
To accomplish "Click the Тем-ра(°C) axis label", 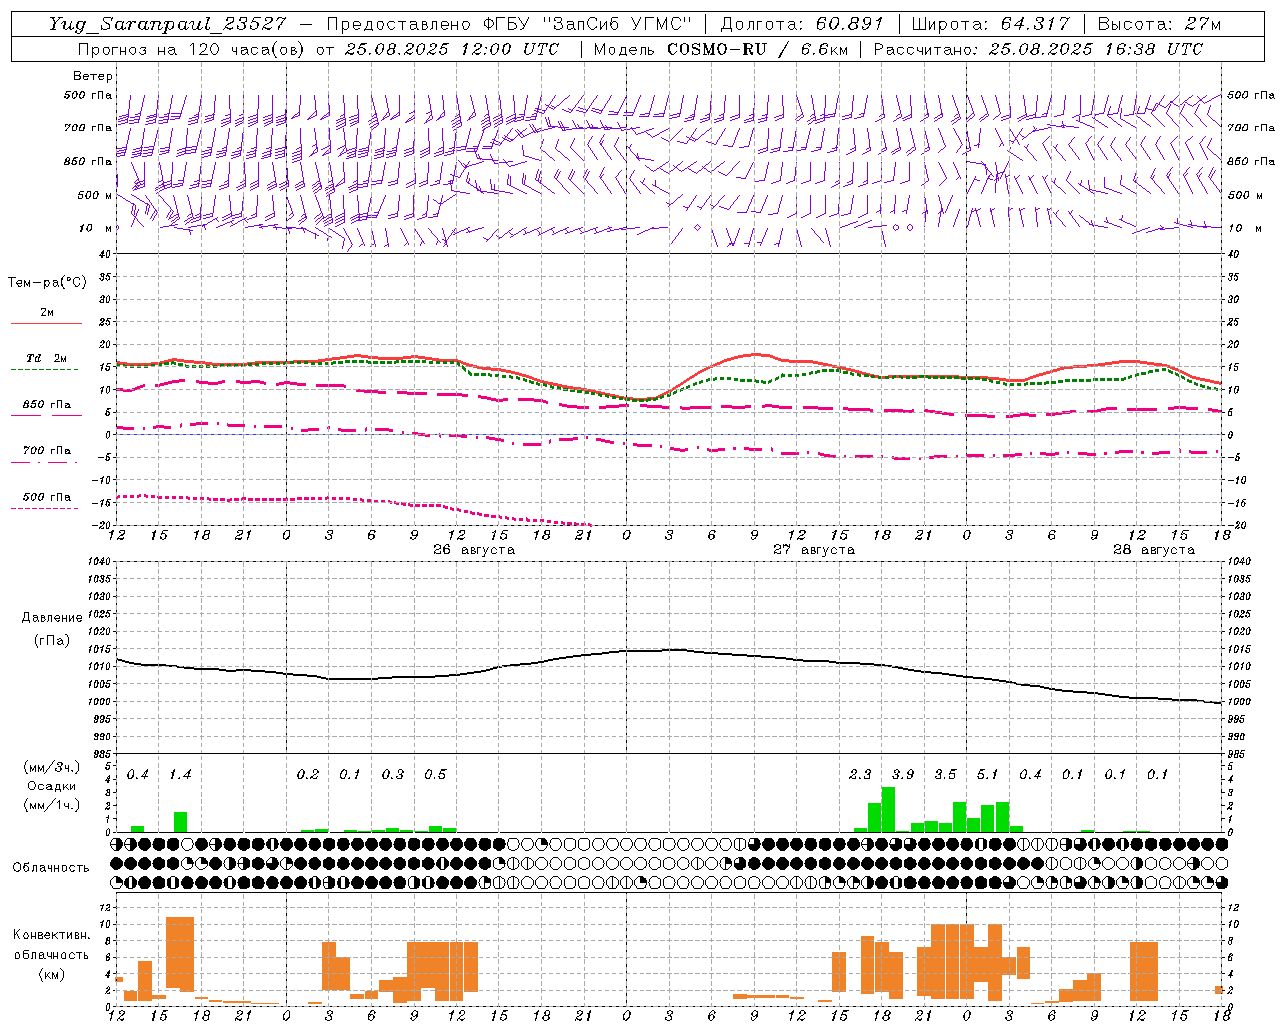I will pyautogui.click(x=47, y=283).
